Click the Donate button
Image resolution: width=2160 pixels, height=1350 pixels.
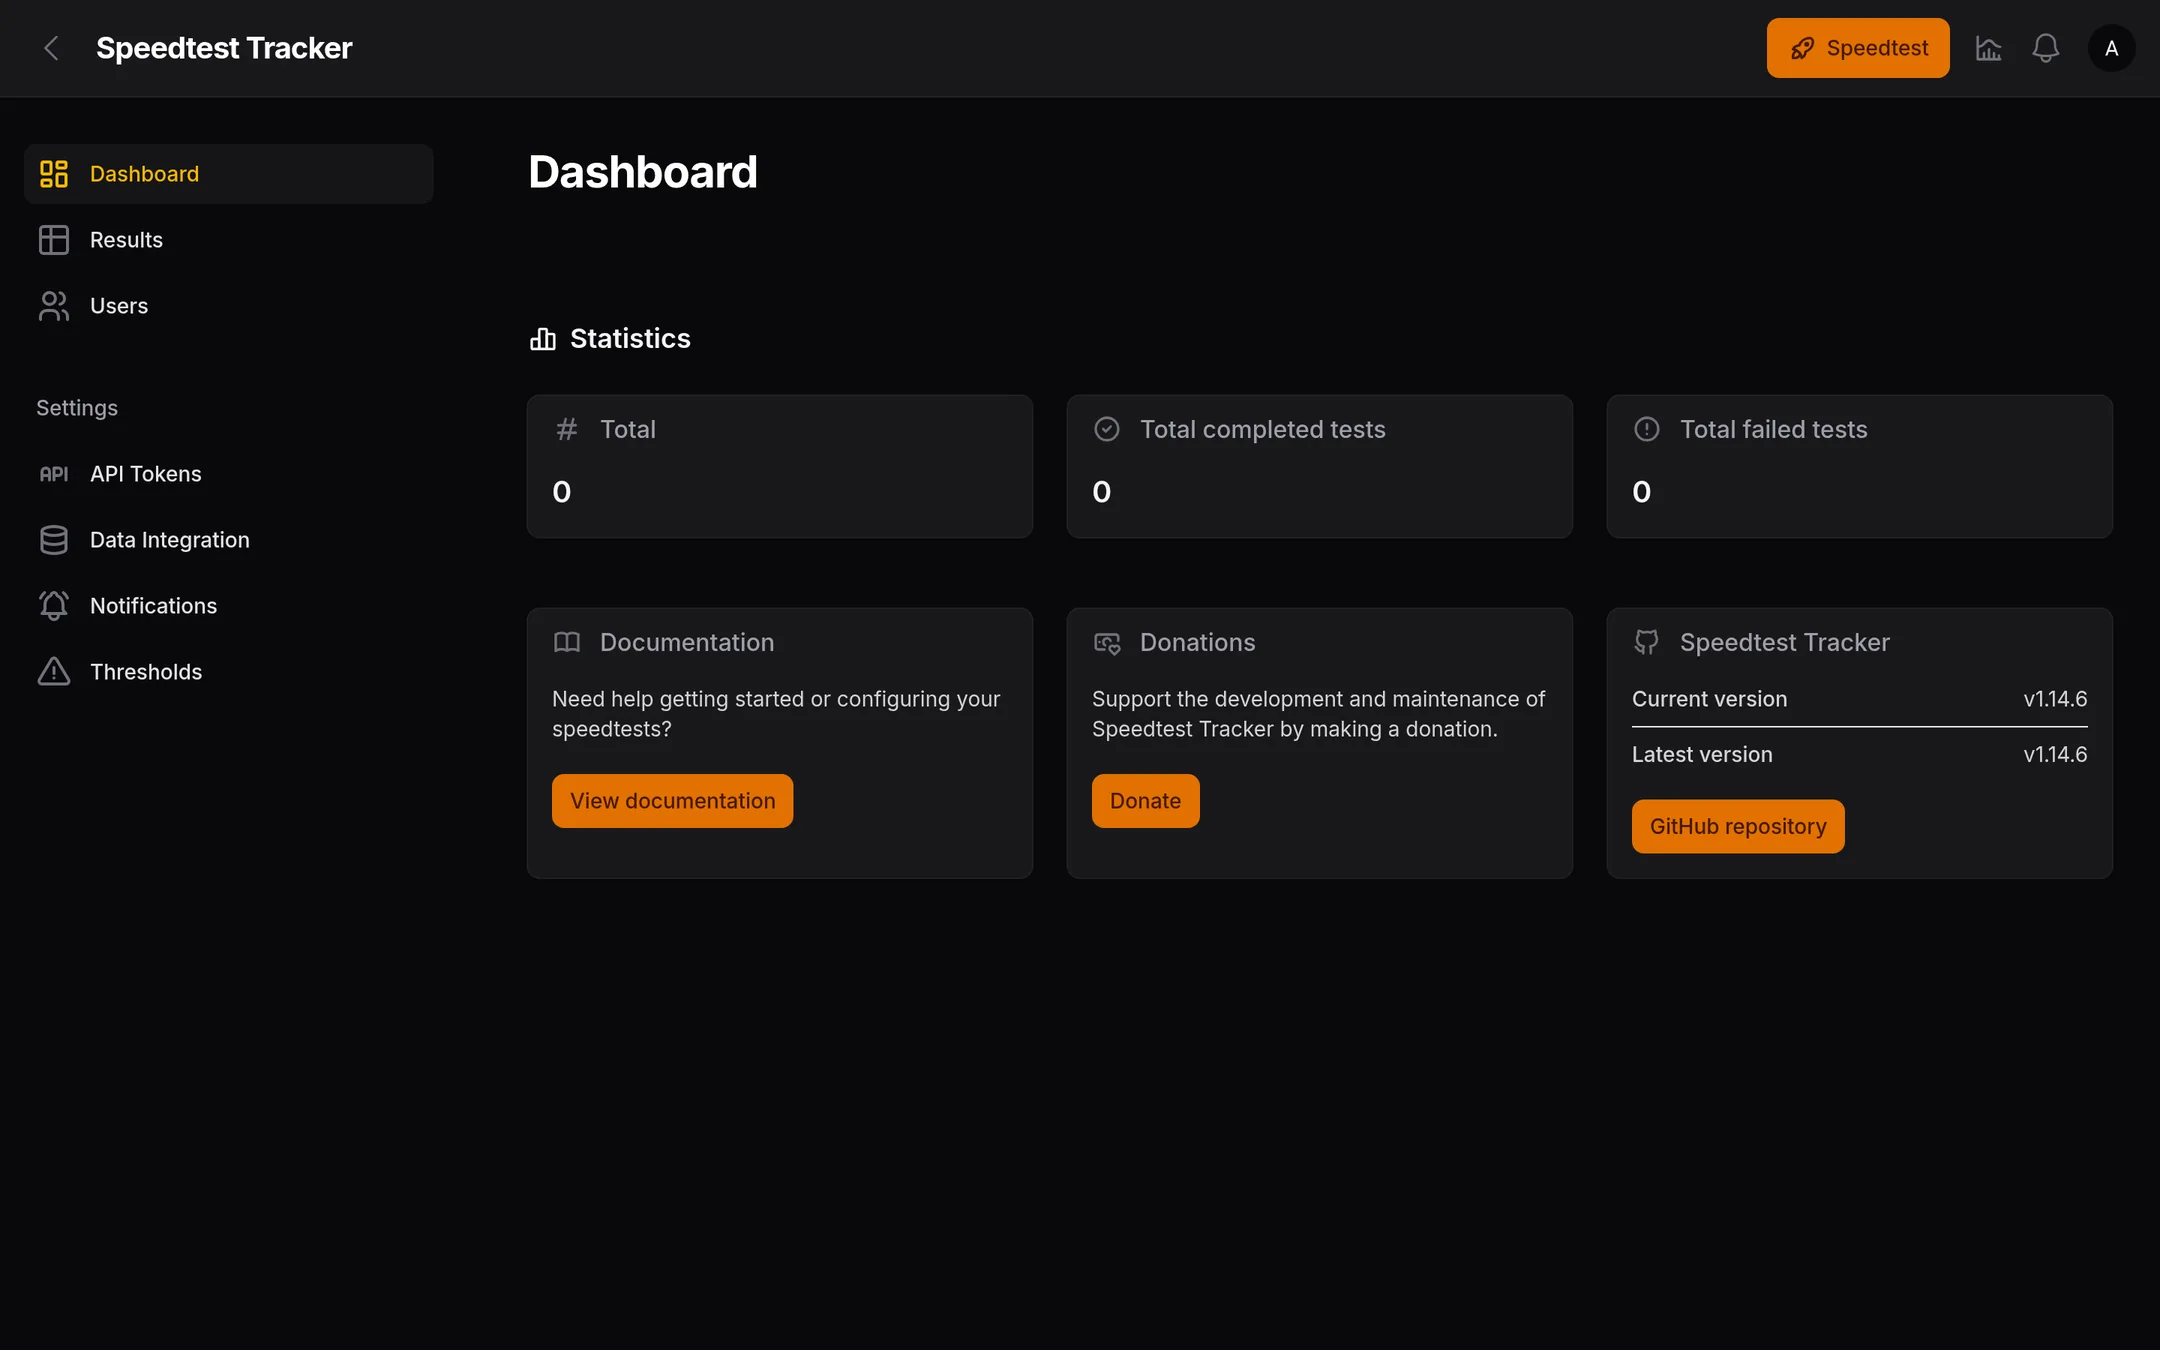tap(1145, 801)
